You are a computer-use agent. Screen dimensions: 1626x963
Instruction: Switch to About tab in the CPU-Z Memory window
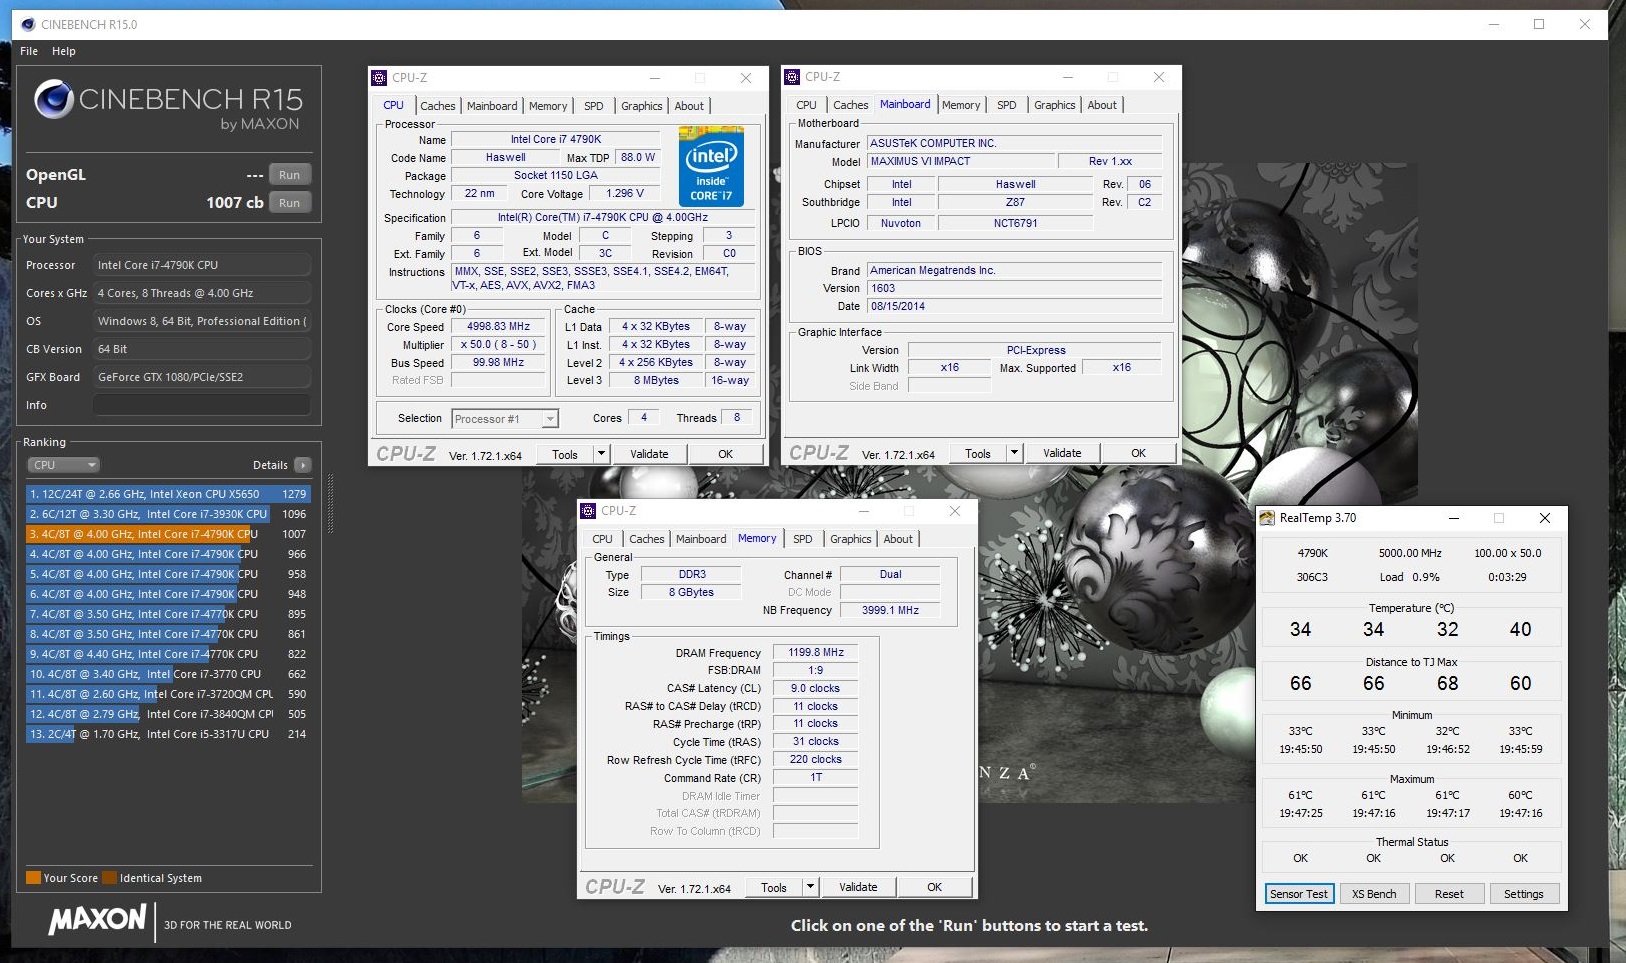coord(898,539)
